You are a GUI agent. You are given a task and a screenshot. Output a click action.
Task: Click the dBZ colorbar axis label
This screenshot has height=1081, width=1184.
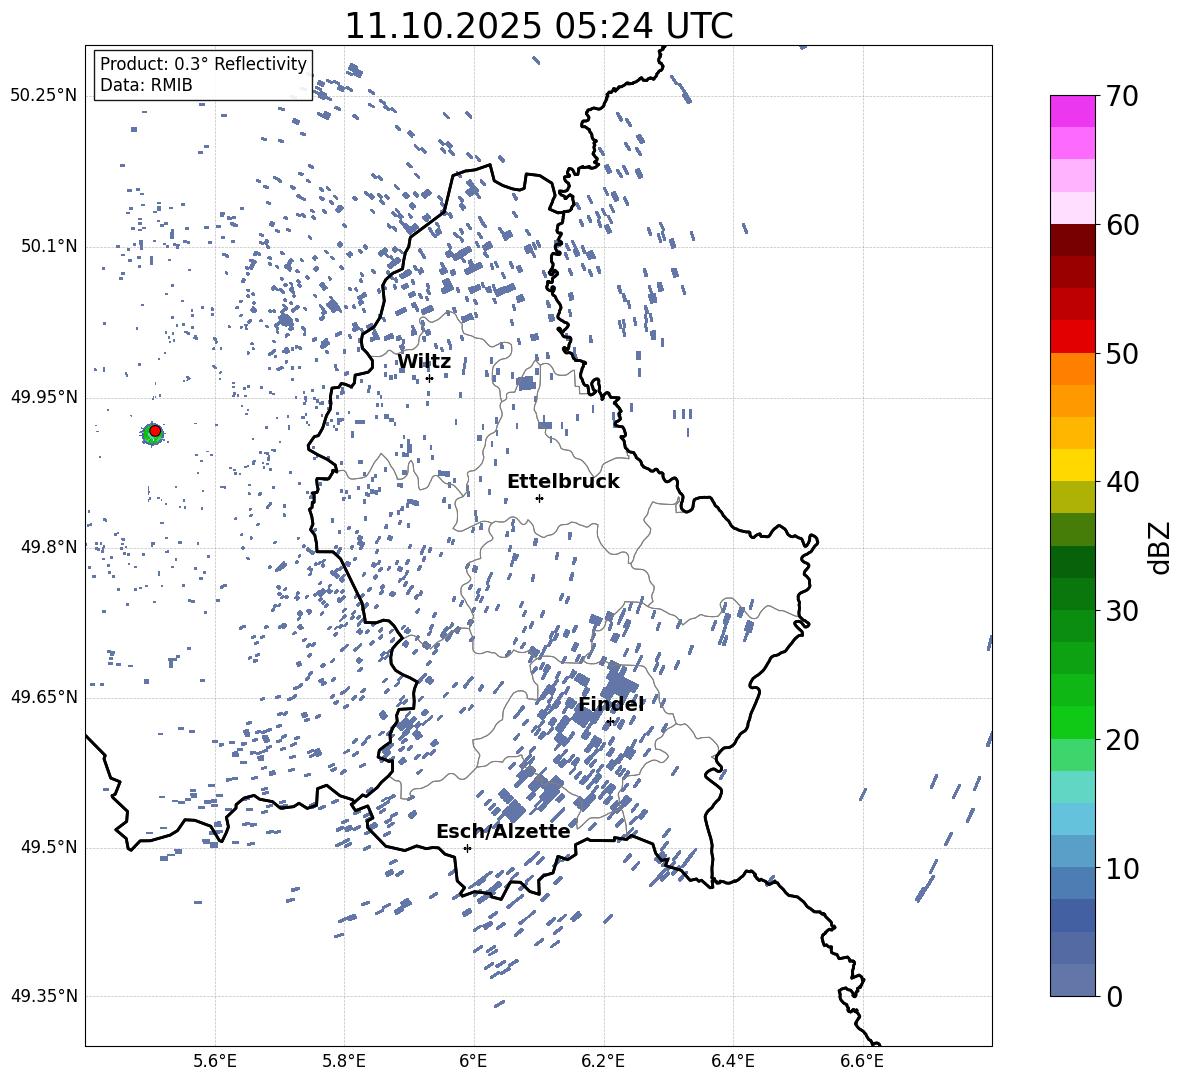[1161, 547]
